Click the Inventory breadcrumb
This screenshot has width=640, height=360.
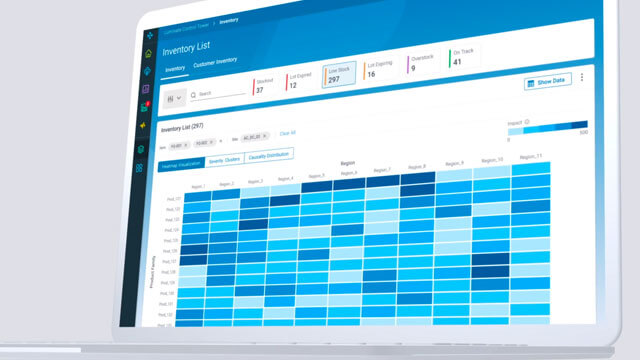(229, 21)
